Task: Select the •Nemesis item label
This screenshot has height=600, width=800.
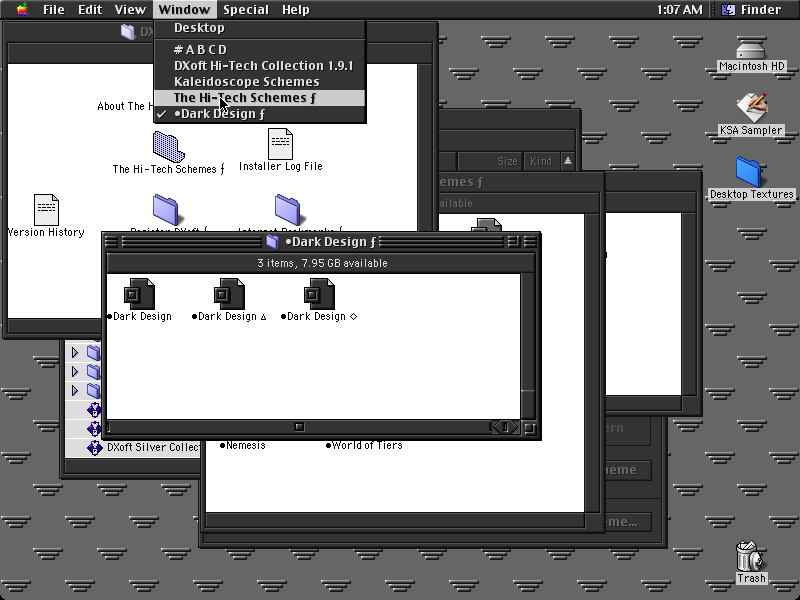Action: pos(242,445)
